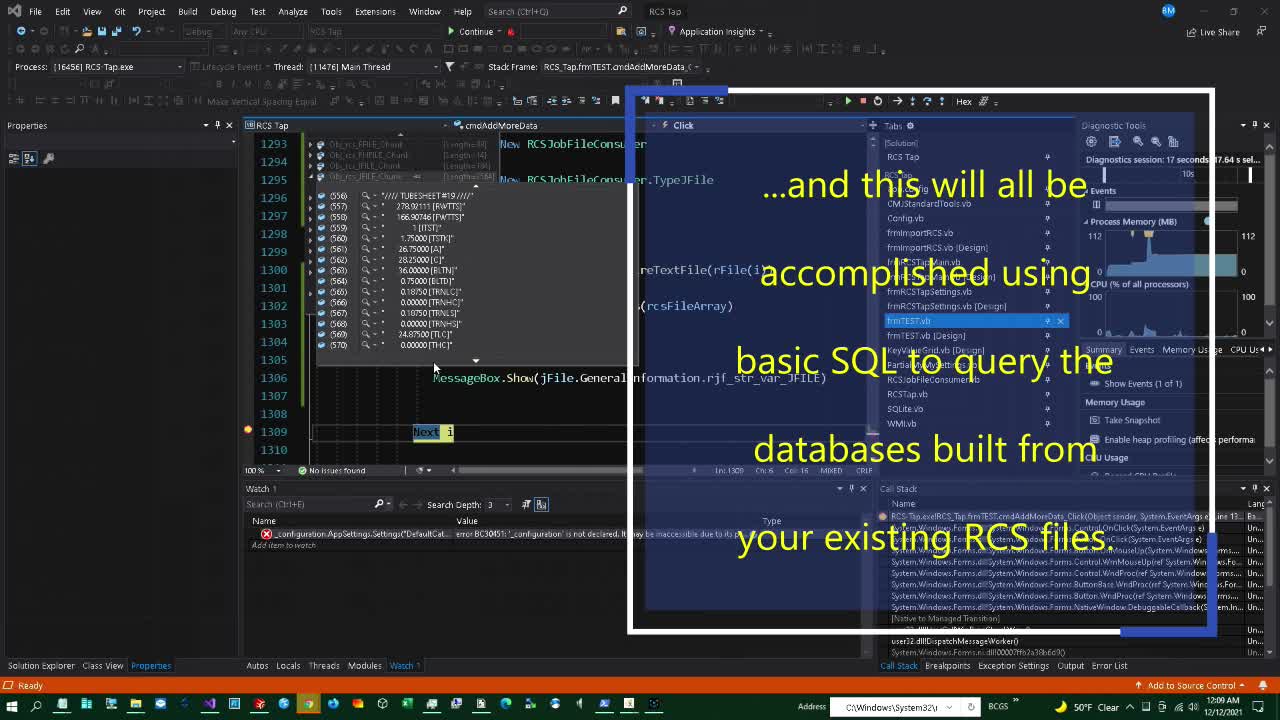Click the Windows Start button
Image resolution: width=1280 pixels, height=720 pixels.
pos(12,705)
